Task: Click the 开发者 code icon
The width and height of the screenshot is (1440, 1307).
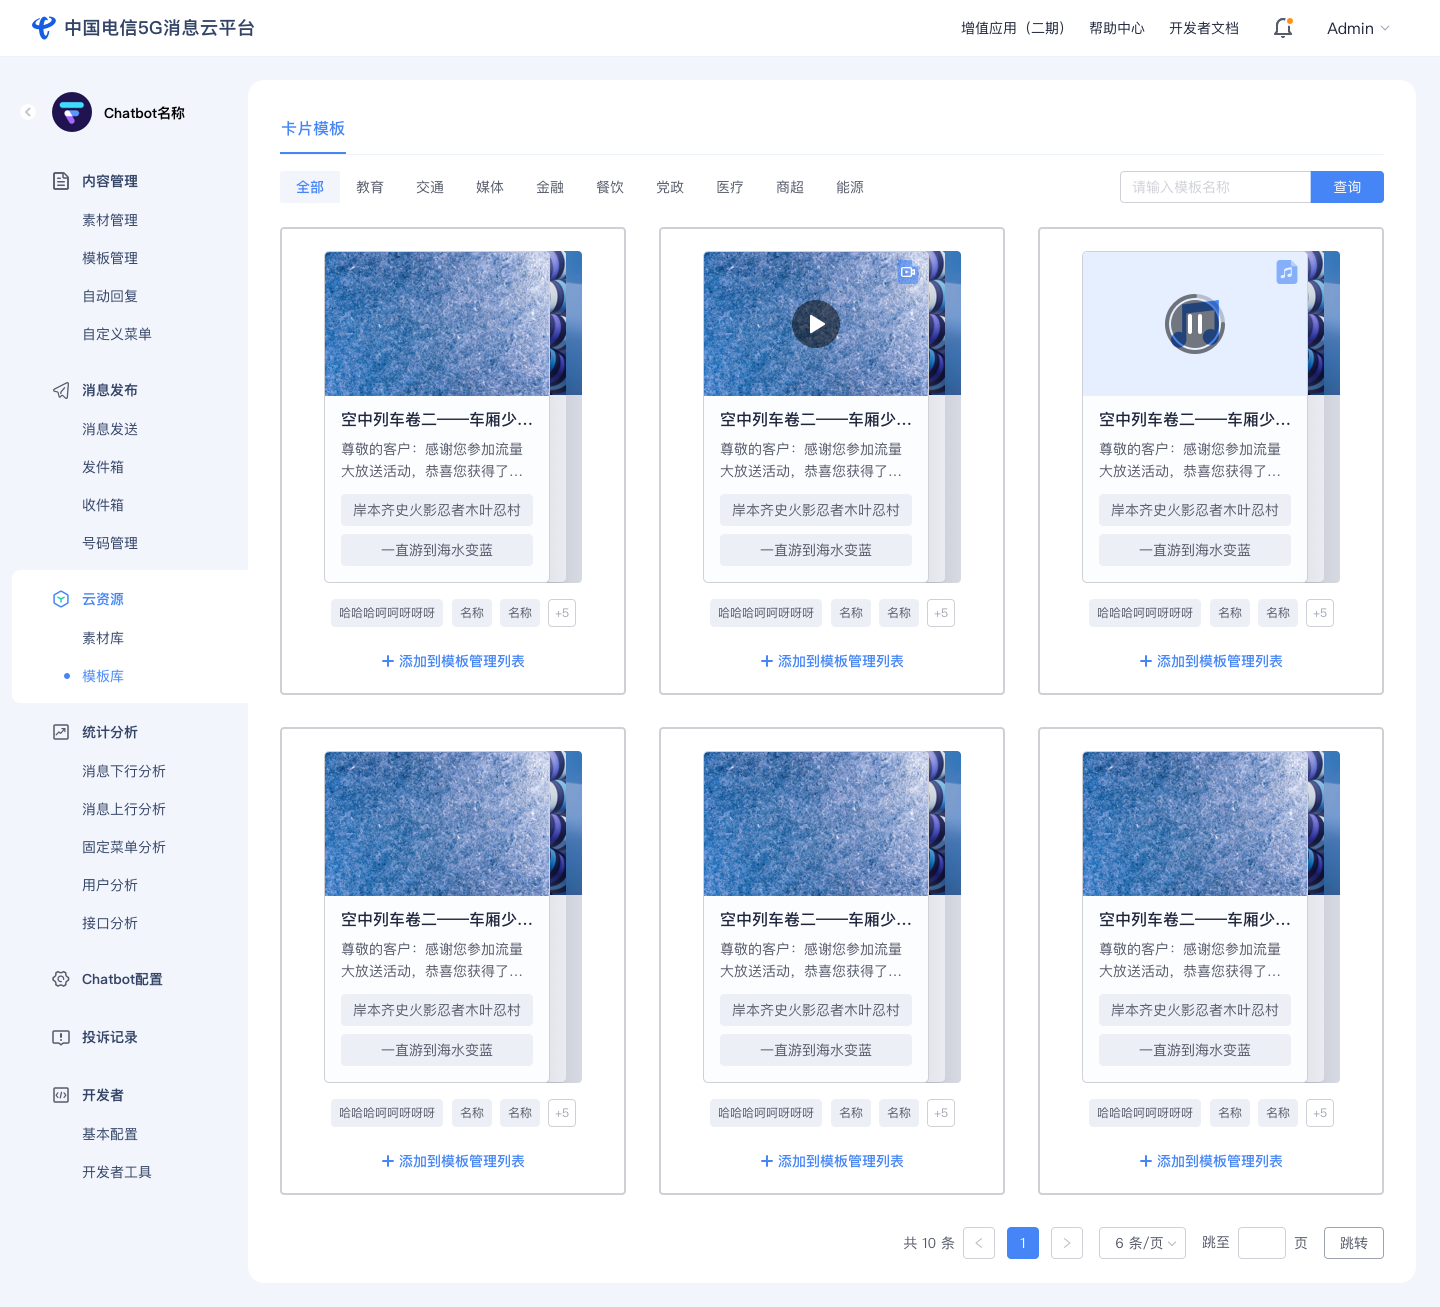Action: pyautogui.click(x=61, y=1095)
